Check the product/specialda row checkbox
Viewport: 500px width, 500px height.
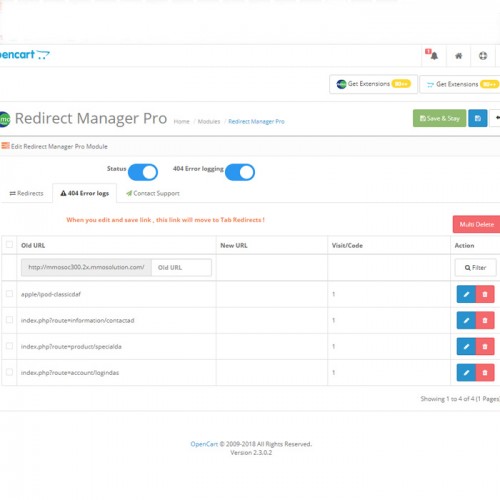(x=9, y=346)
